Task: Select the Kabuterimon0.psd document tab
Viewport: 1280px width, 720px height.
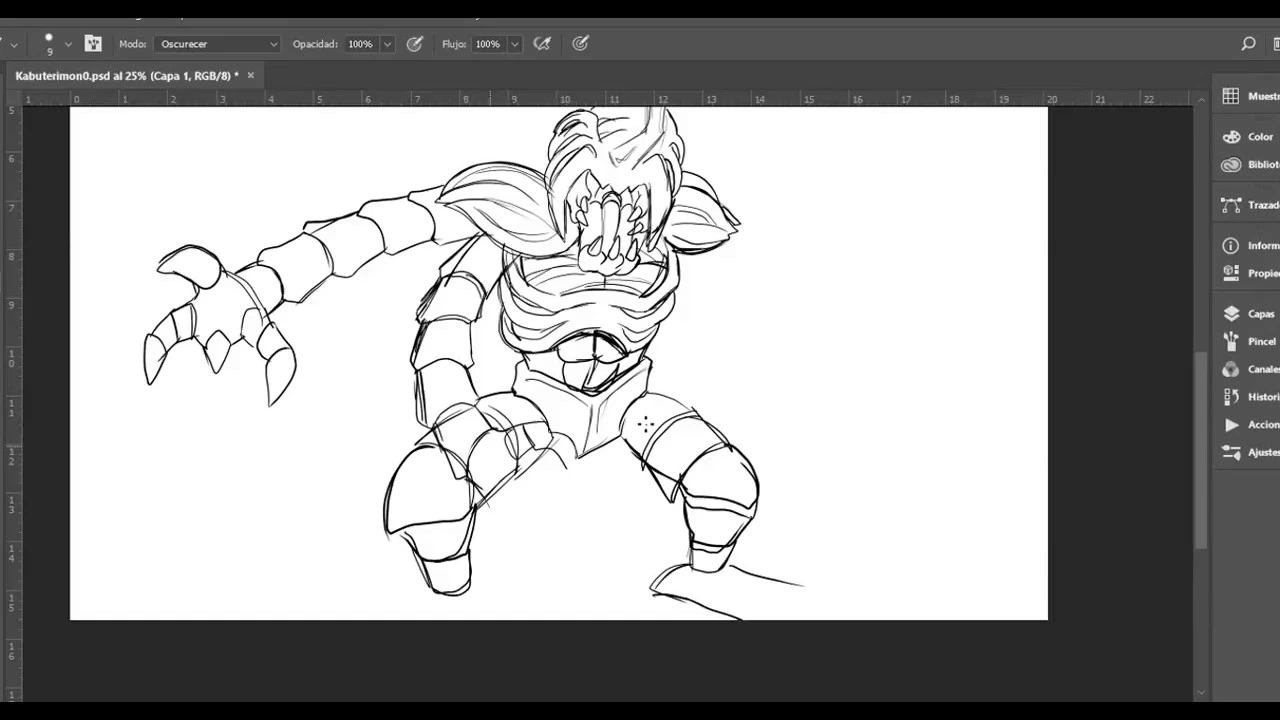Action: pos(127,76)
